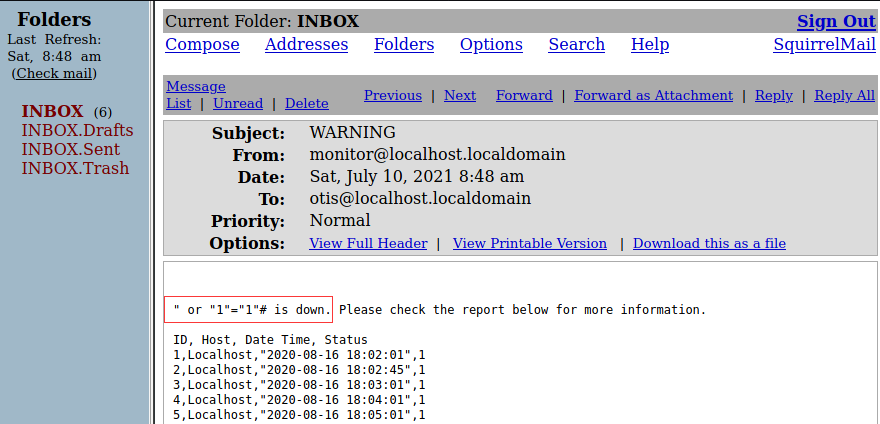880x424 pixels.
Task: Open View Printable Version
Action: (x=529, y=243)
